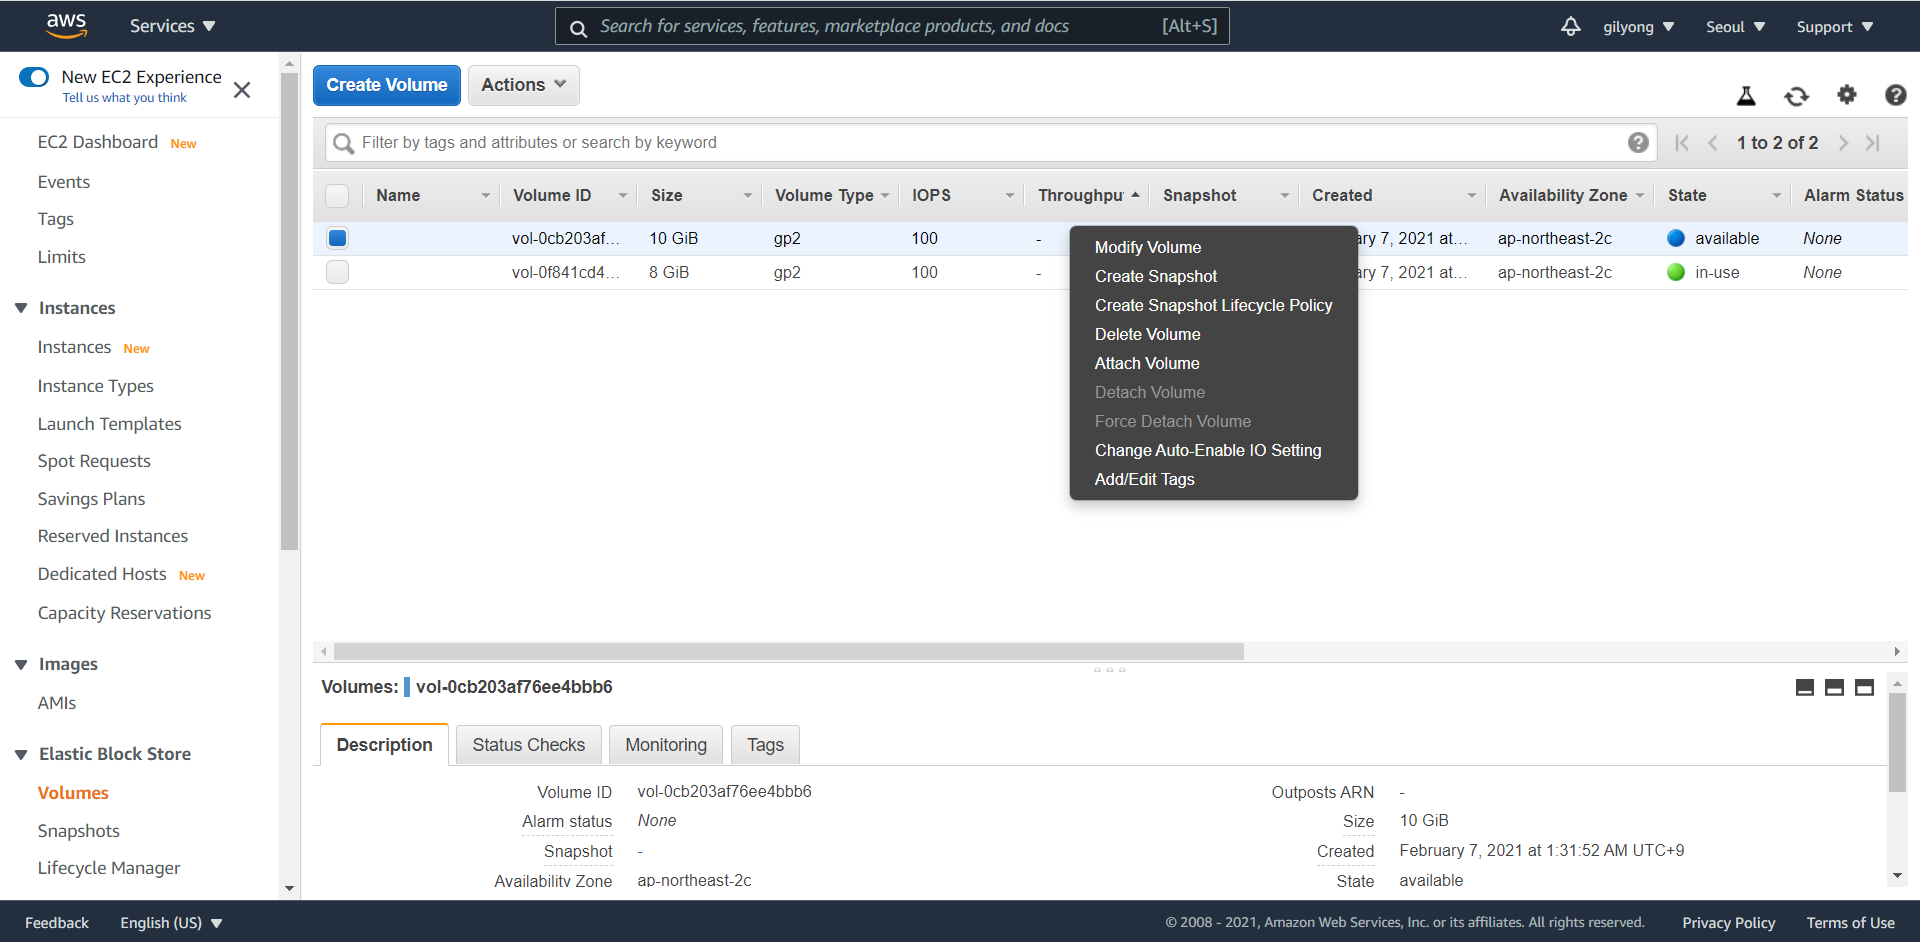This screenshot has width=1920, height=942.
Task: Click the search magnifier in top bar
Action: coord(578,28)
